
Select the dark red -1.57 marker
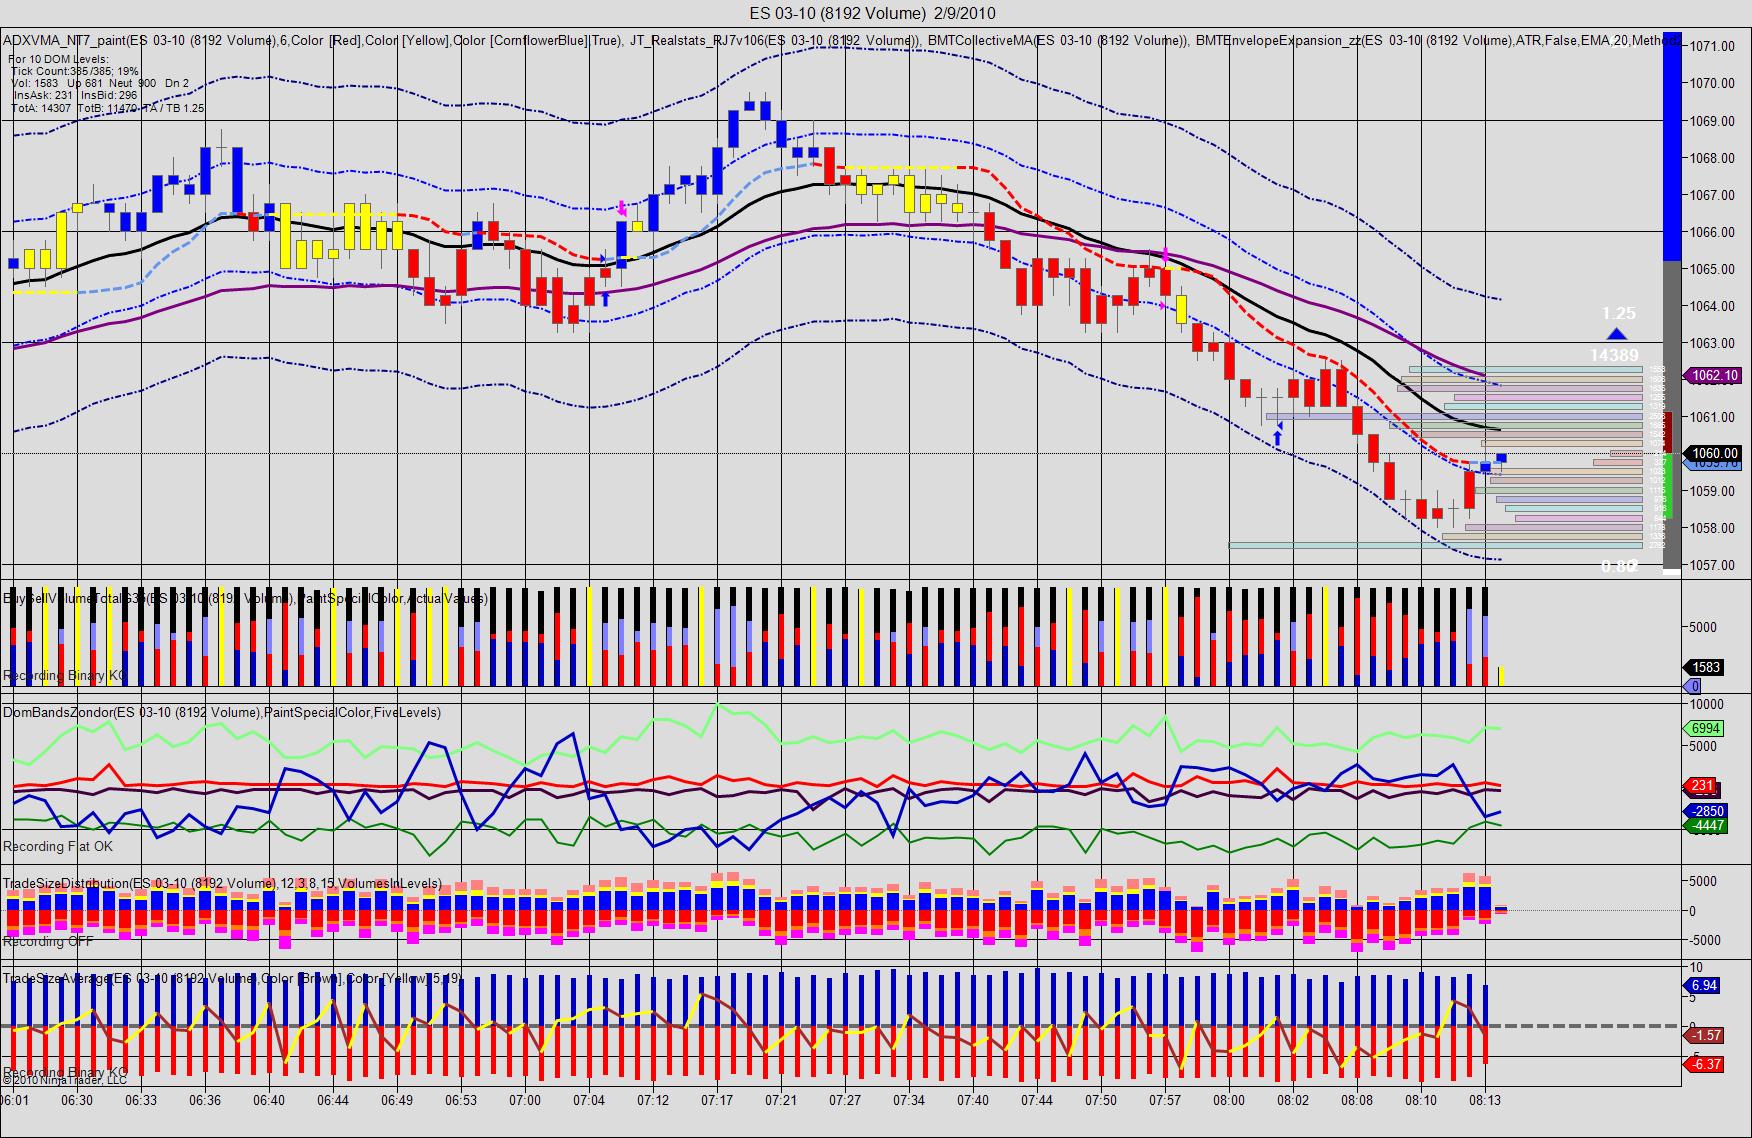[x=1705, y=1035]
